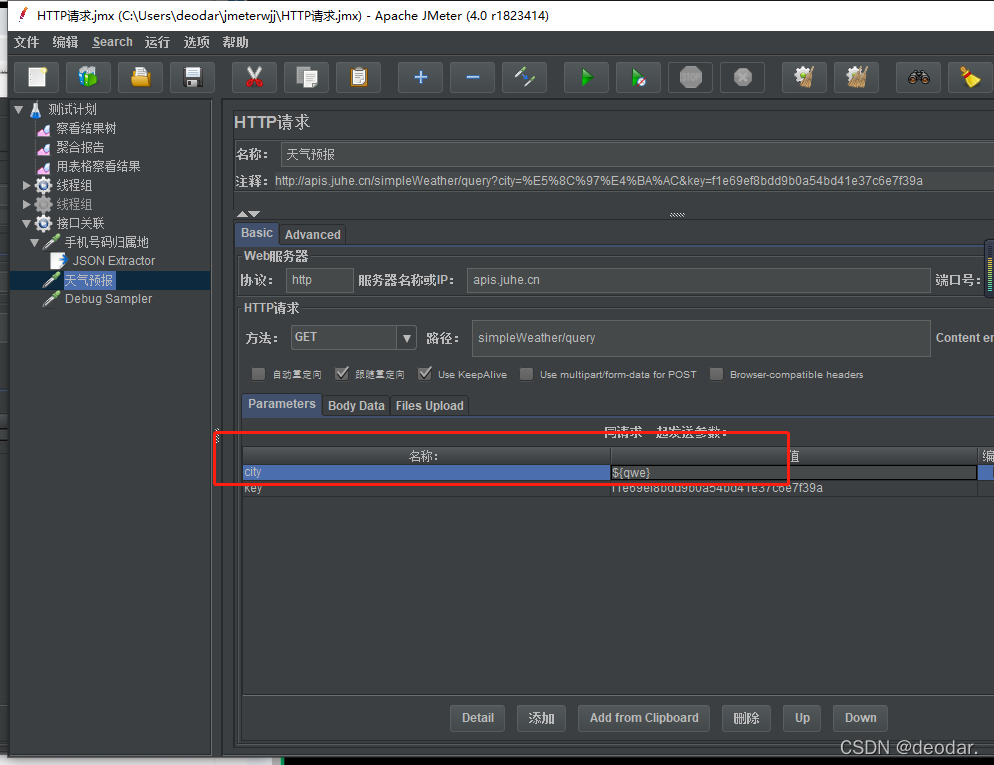
Task: Toggle Use KeepAlive checkbox
Action: pyautogui.click(x=425, y=374)
